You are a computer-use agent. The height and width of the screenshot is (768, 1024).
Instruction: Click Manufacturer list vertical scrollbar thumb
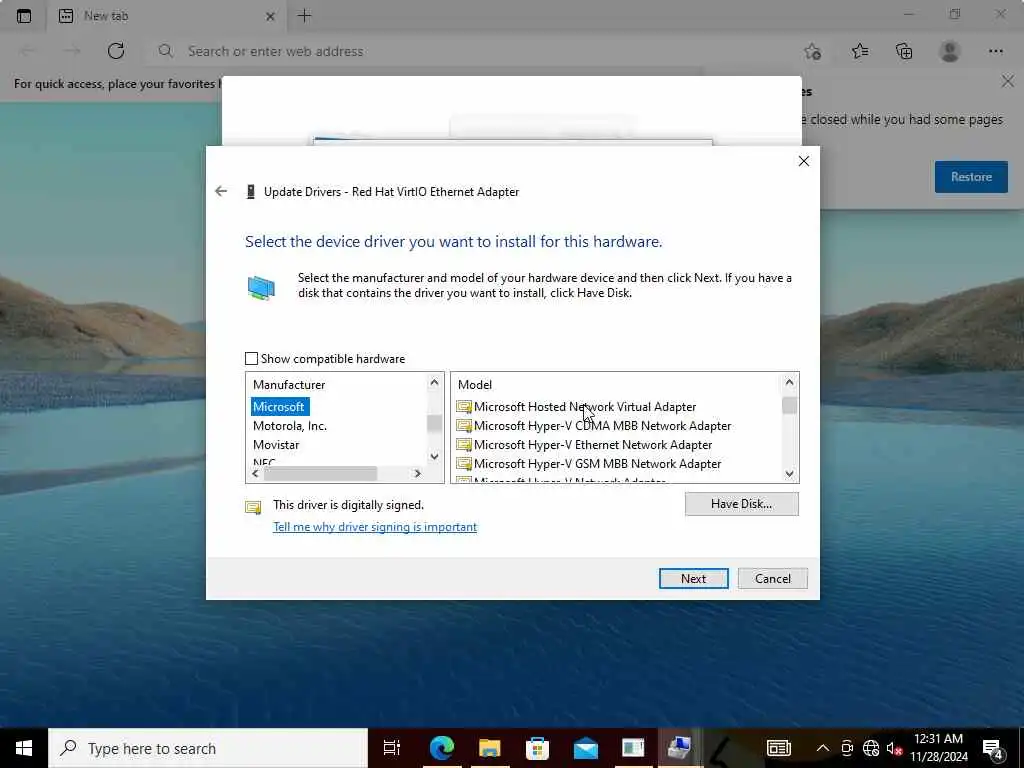[434, 423]
